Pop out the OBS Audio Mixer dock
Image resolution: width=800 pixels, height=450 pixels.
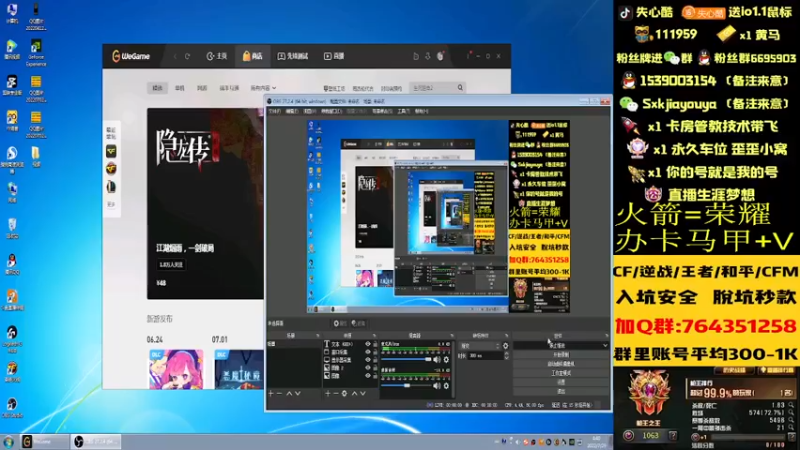coord(452,336)
